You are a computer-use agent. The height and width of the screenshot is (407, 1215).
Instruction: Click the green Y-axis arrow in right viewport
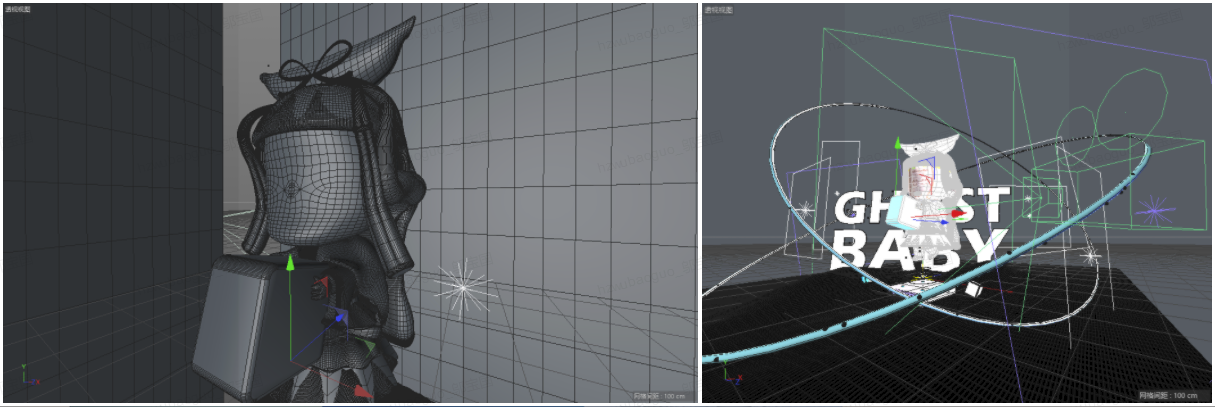coord(897,145)
